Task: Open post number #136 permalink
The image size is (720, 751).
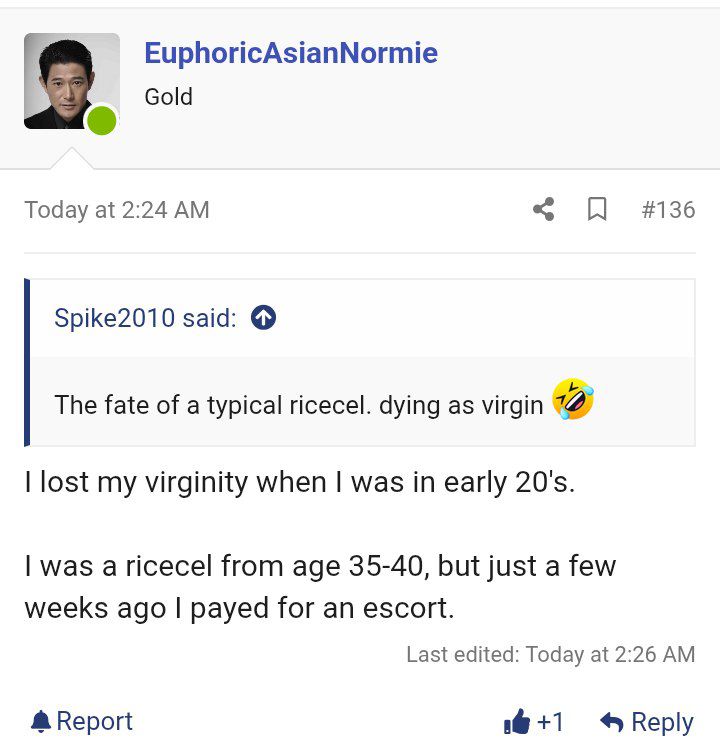Action: coord(667,209)
